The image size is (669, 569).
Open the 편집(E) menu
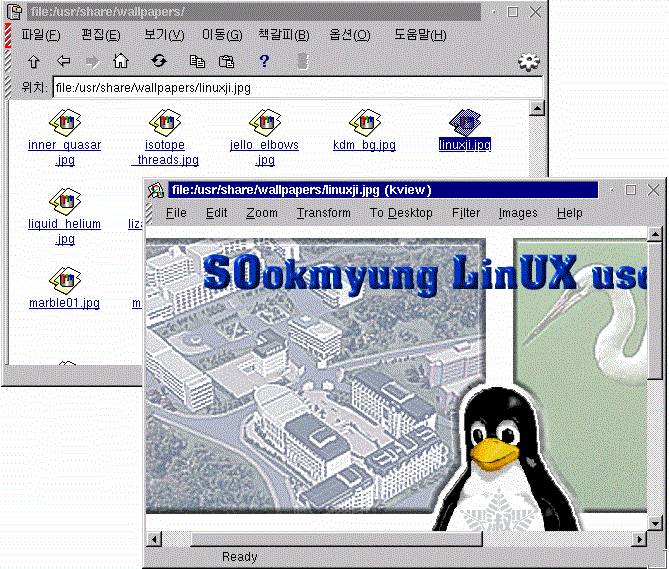click(101, 35)
